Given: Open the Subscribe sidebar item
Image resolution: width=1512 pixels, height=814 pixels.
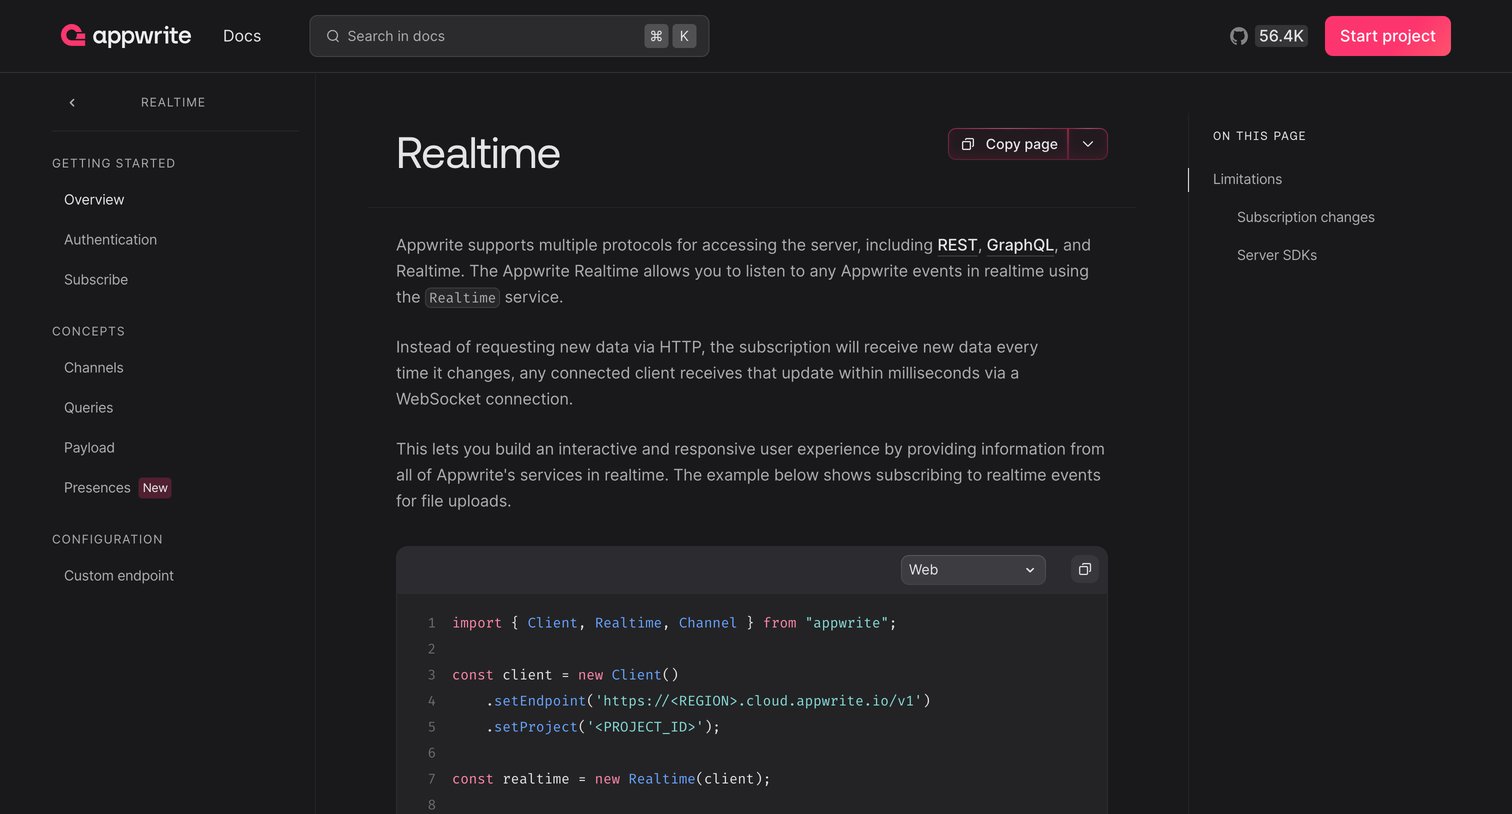Looking at the screenshot, I should click(96, 280).
